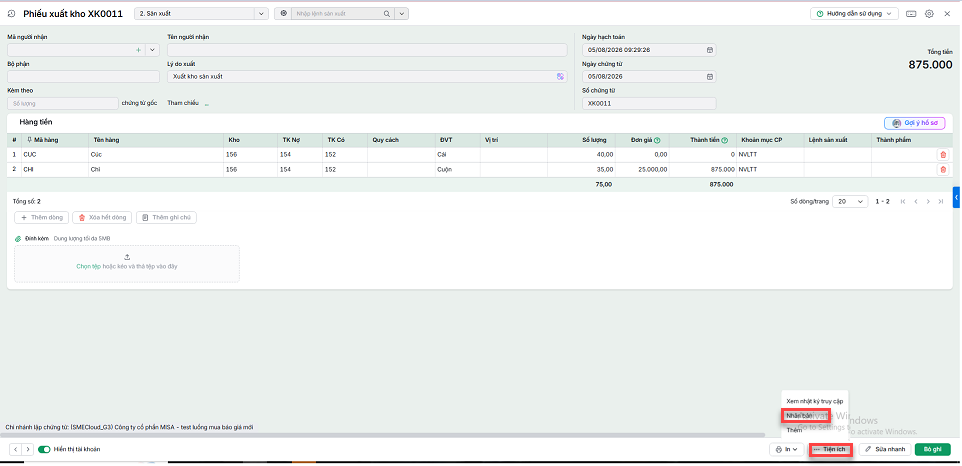Click the production order settings icon
The image size is (962, 466).
283,13
